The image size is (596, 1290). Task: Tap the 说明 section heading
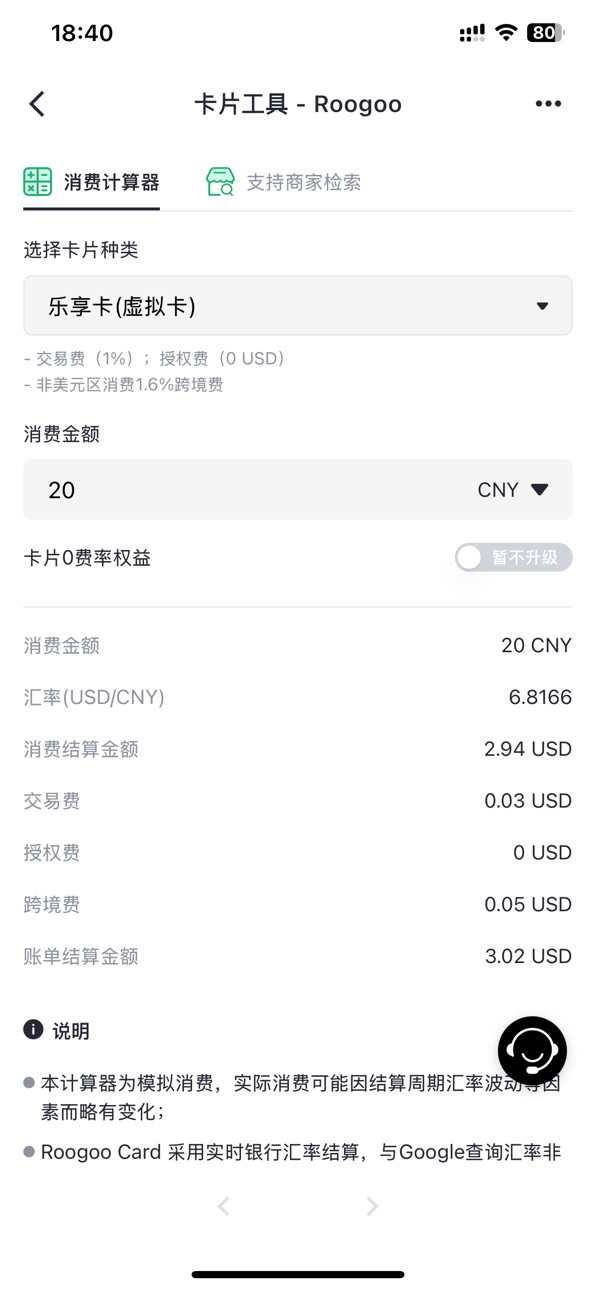click(71, 1031)
